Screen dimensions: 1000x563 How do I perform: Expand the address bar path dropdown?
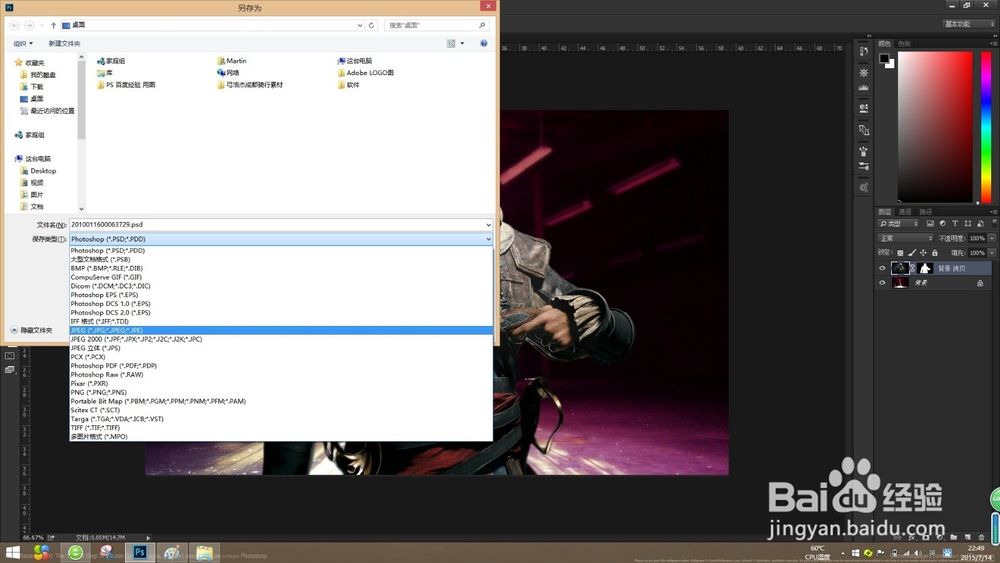pyautogui.click(x=360, y=26)
